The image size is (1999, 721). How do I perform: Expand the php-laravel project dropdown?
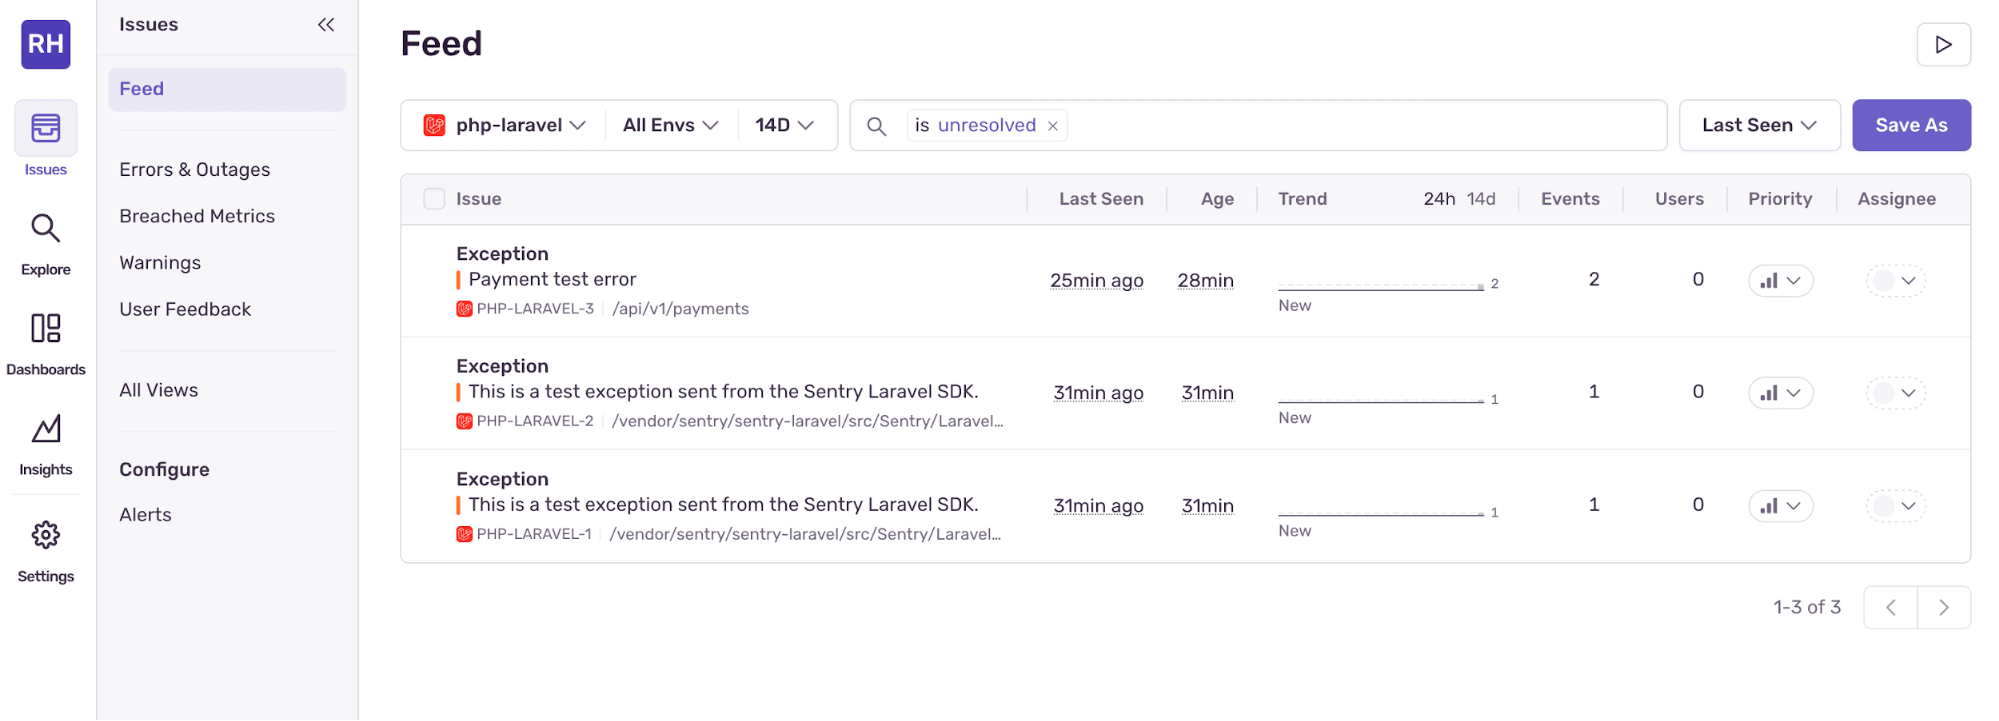click(x=504, y=125)
